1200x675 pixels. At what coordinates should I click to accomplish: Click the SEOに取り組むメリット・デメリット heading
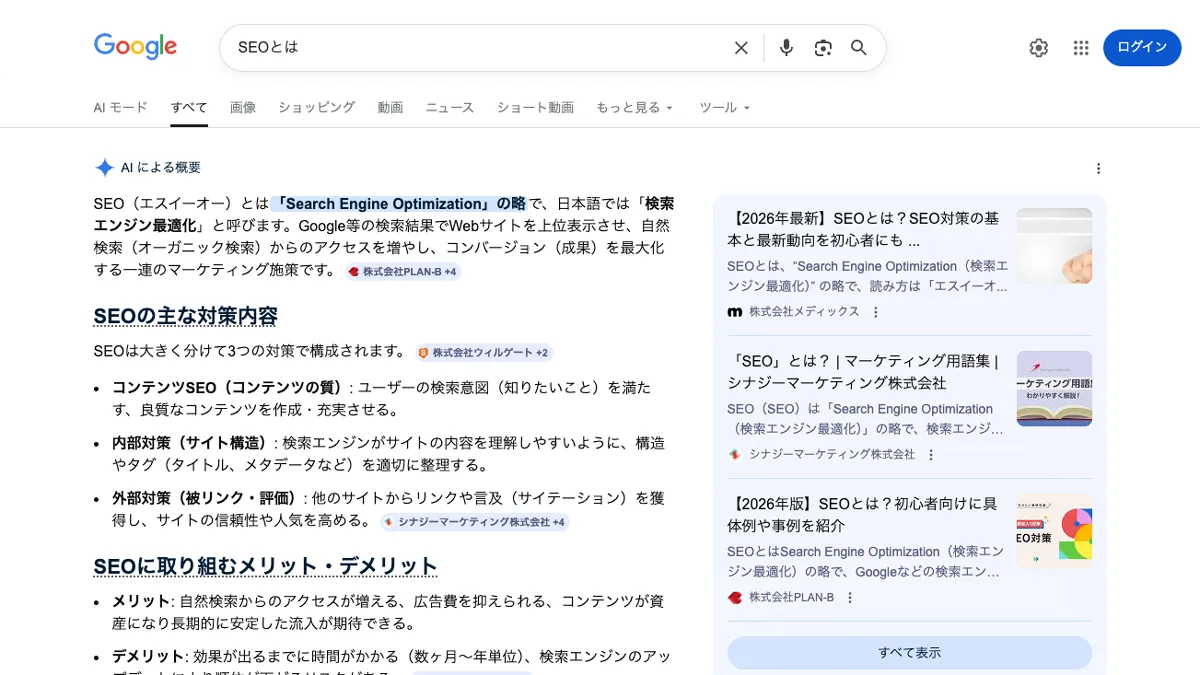(266, 566)
